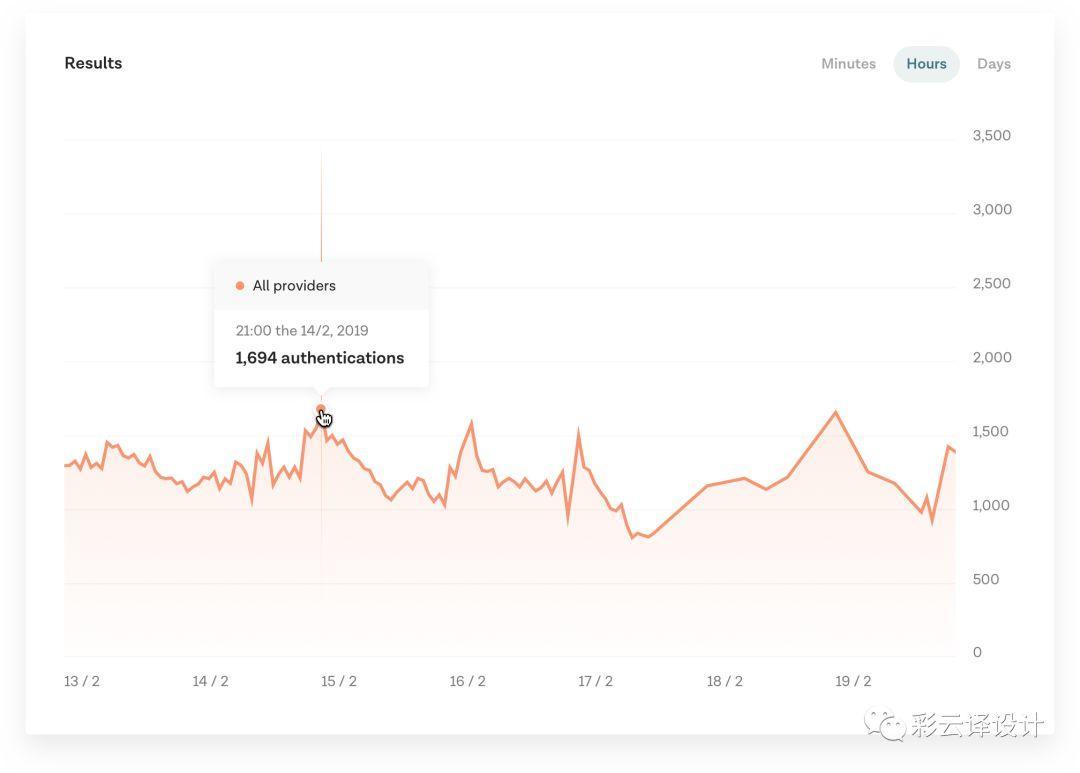The image size is (1080, 773).
Task: Switch to the Minutes view
Action: [848, 64]
